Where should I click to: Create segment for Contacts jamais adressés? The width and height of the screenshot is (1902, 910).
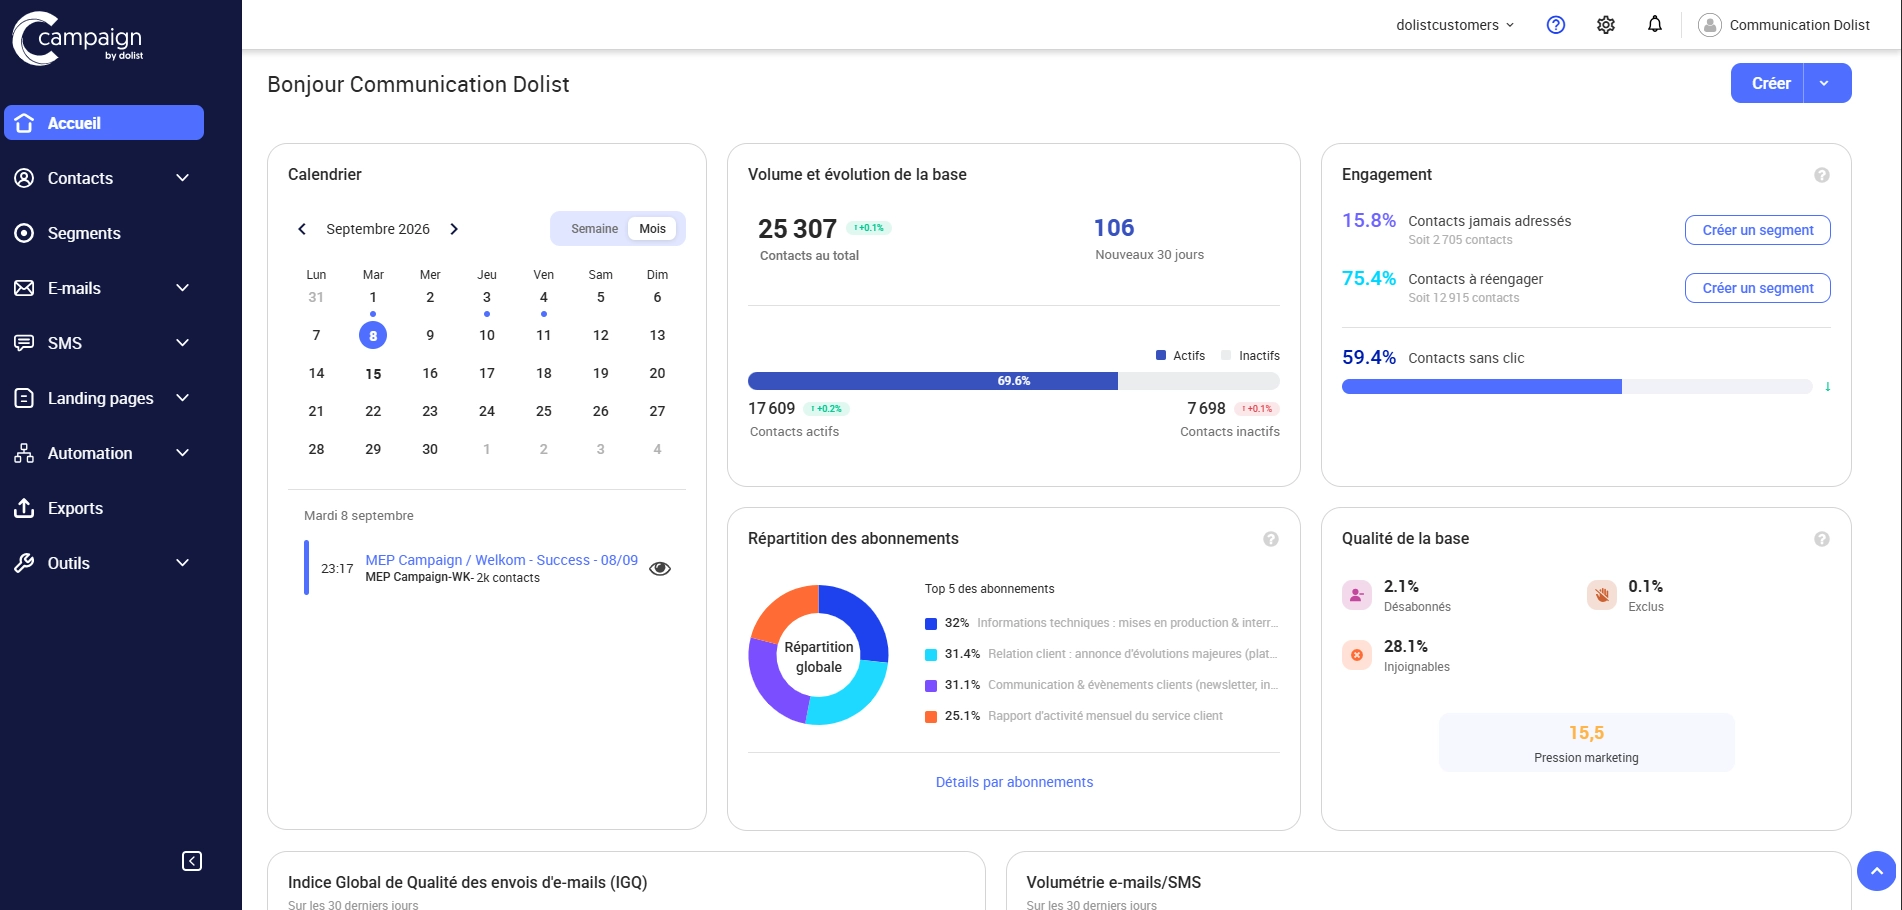tap(1758, 230)
